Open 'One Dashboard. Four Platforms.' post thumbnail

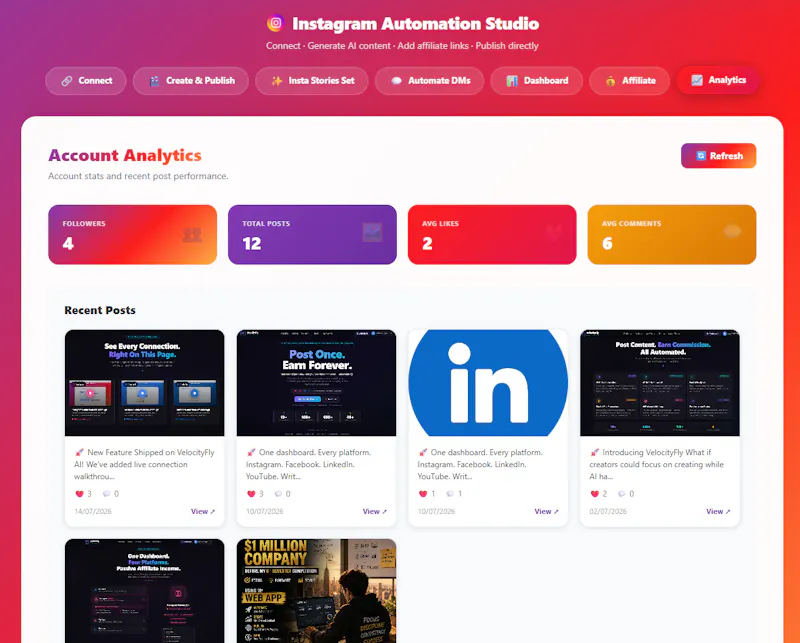click(x=144, y=591)
